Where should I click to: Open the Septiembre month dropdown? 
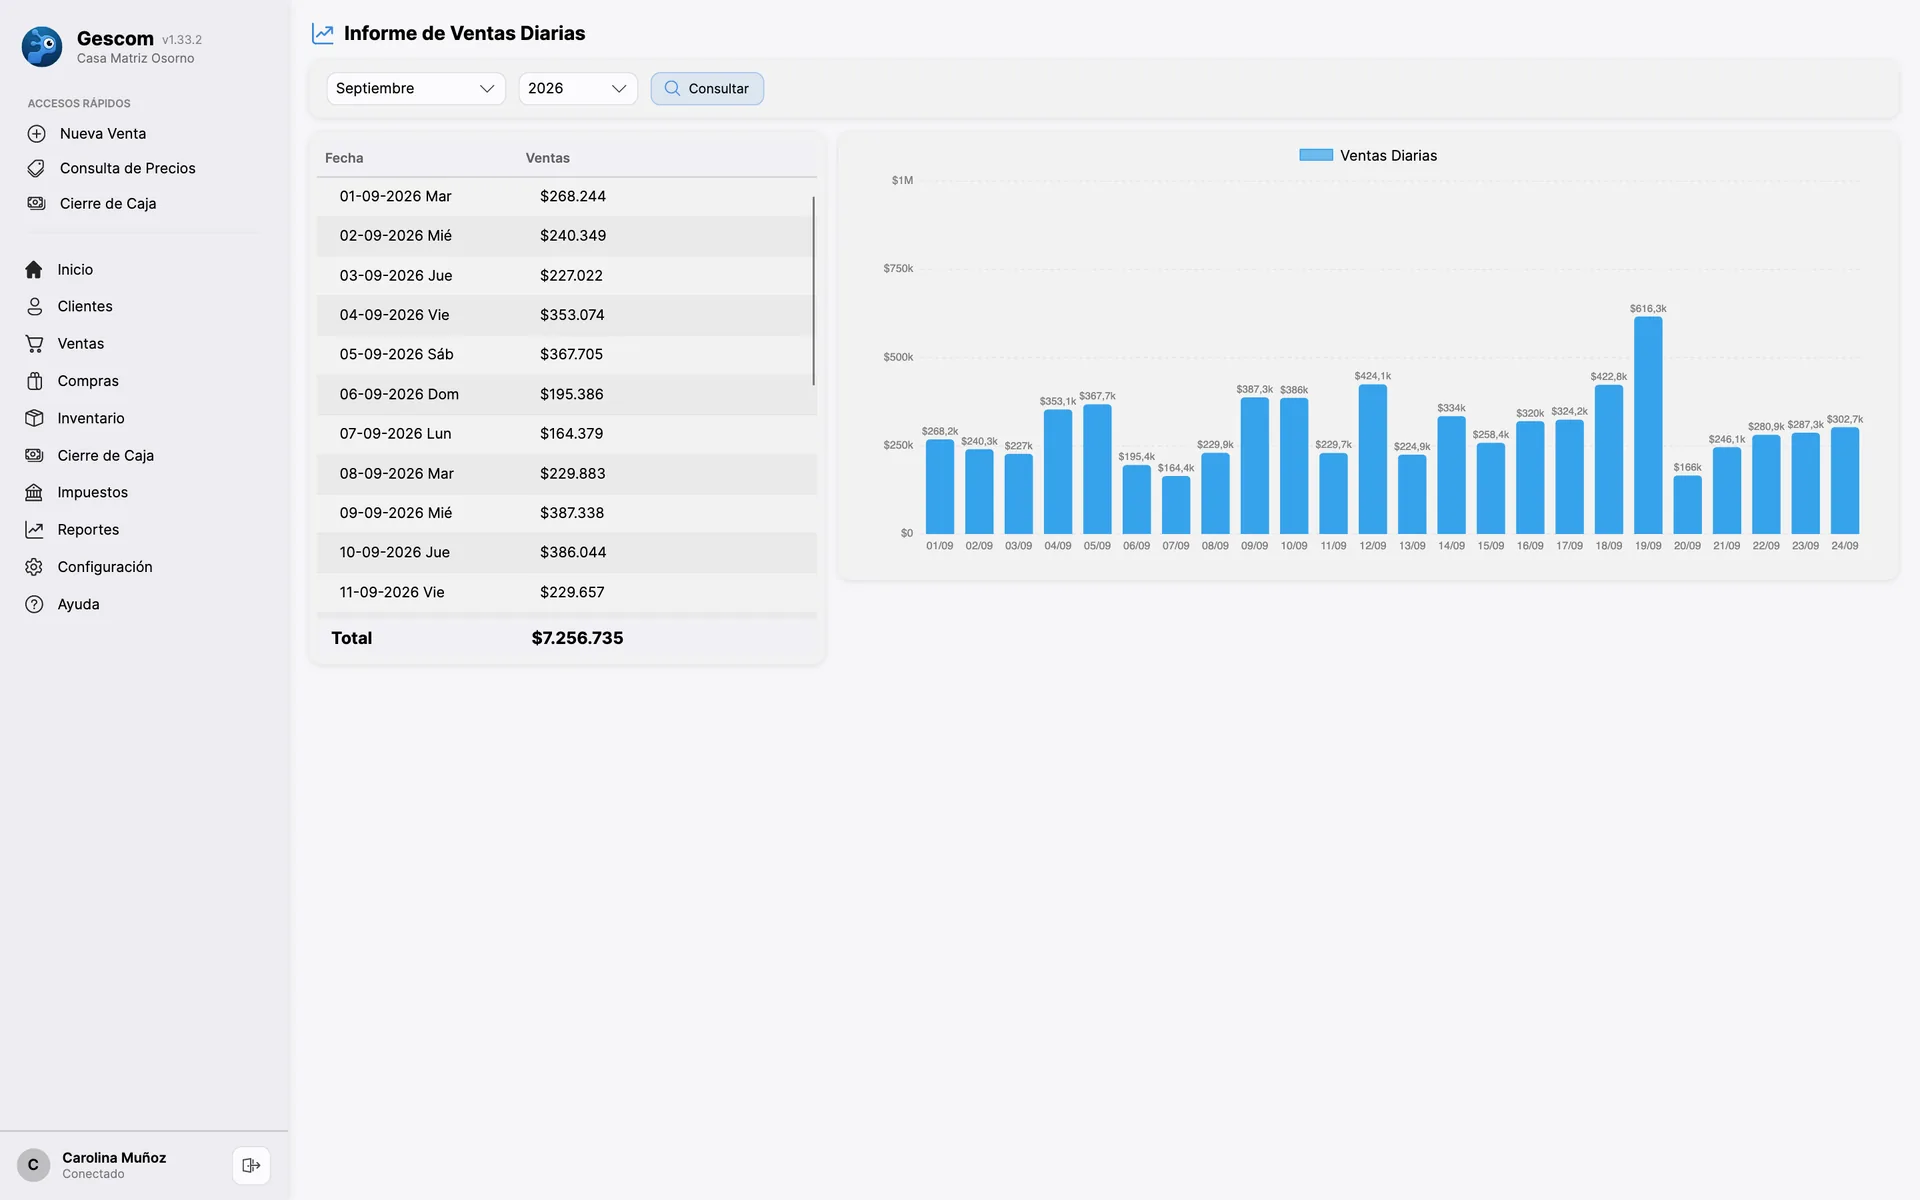pyautogui.click(x=416, y=88)
